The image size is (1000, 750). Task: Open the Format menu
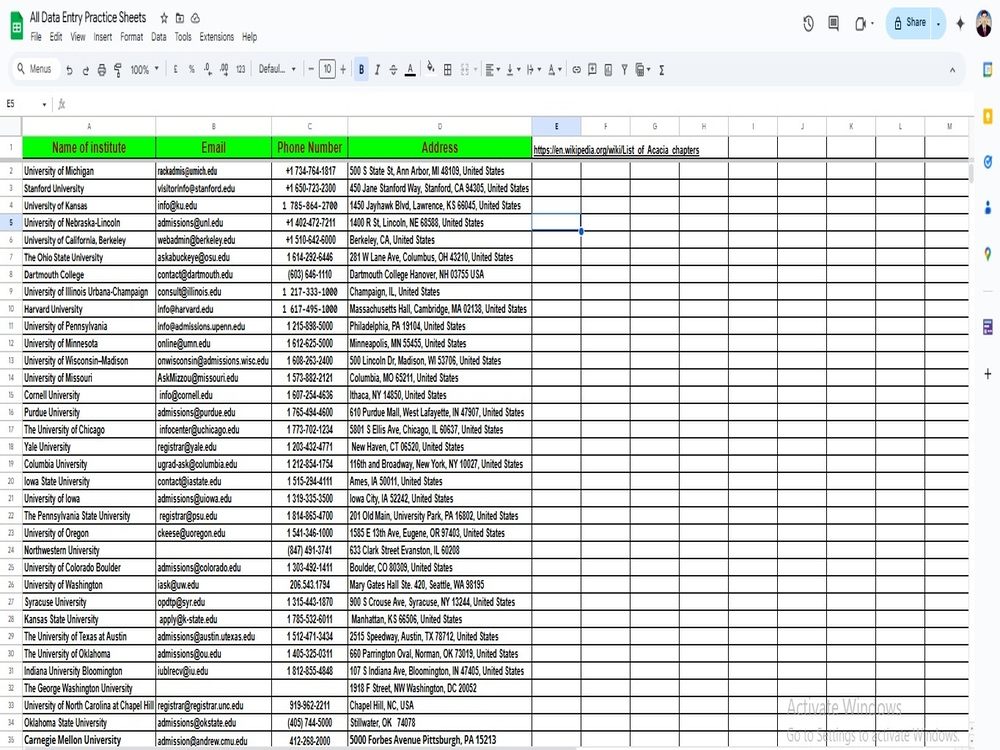tap(131, 37)
